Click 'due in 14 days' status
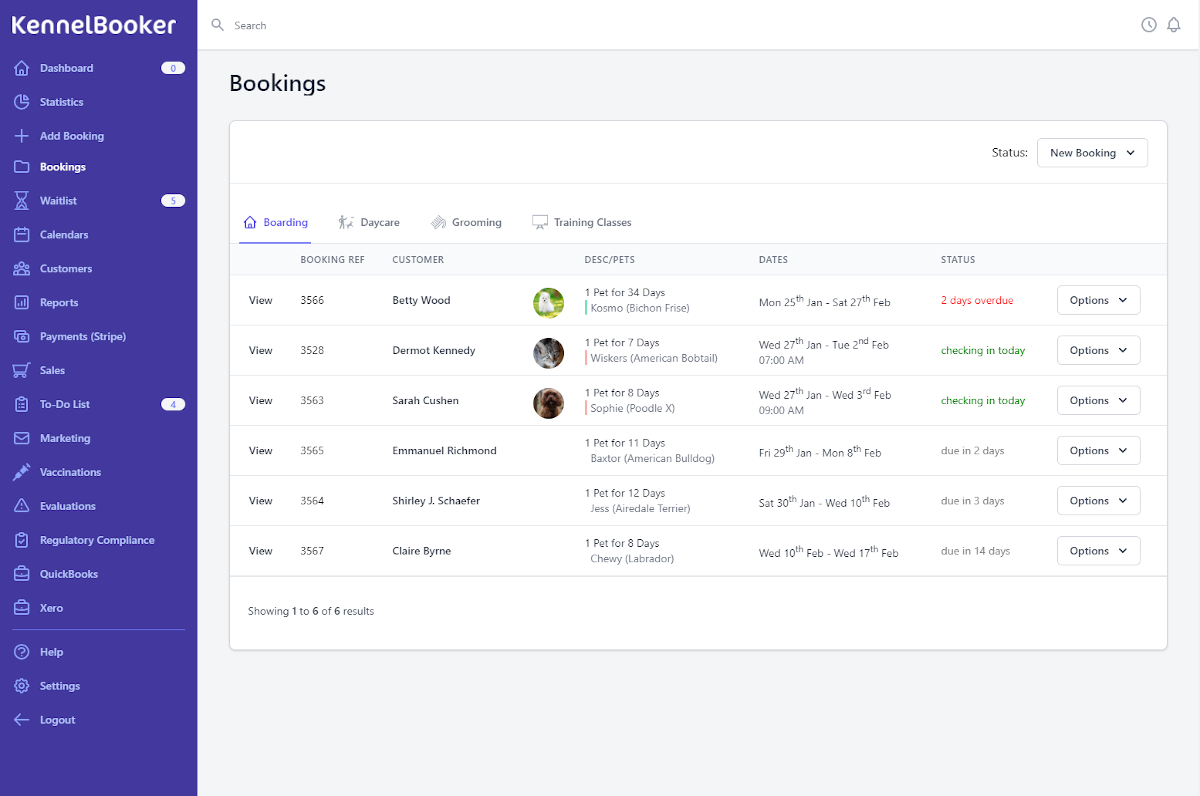The image size is (1200, 796). coord(975,550)
